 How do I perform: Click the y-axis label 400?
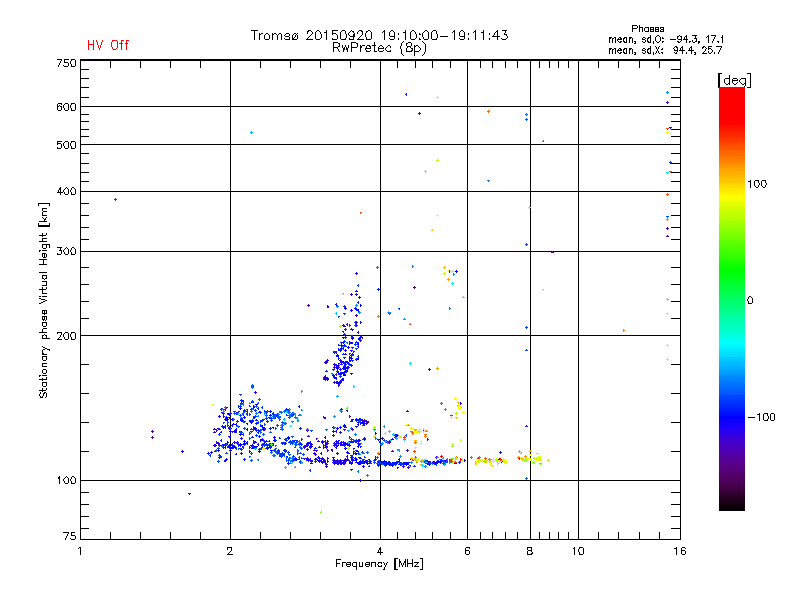pyautogui.click(x=66, y=191)
